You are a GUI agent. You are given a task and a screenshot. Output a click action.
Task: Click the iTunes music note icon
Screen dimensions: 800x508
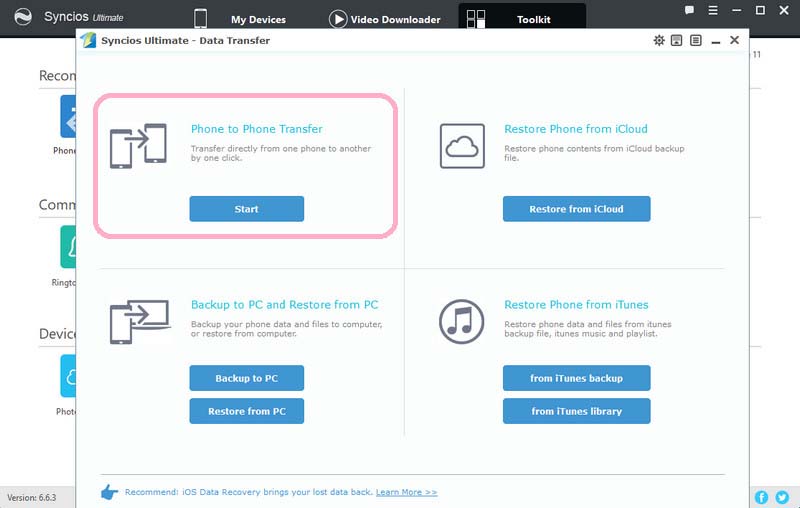(x=462, y=321)
